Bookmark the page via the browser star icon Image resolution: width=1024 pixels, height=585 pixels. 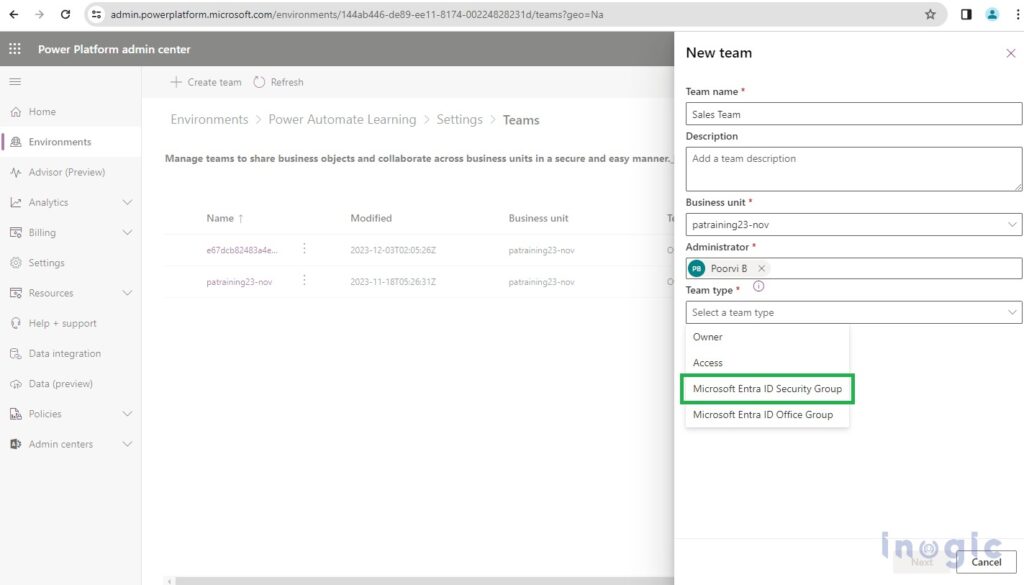pos(930,15)
